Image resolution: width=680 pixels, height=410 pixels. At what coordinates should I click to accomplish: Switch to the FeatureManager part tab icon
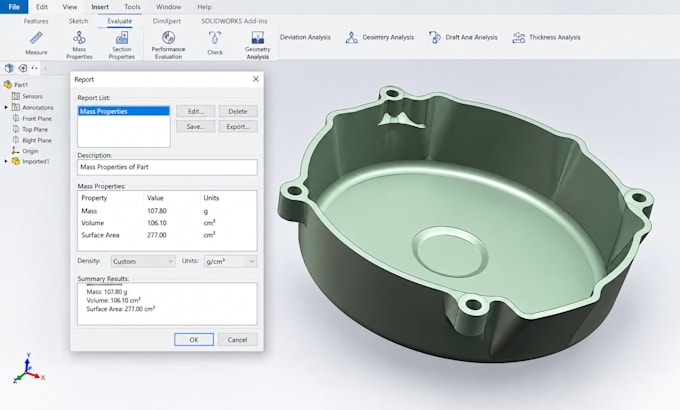pyautogui.click(x=9, y=68)
